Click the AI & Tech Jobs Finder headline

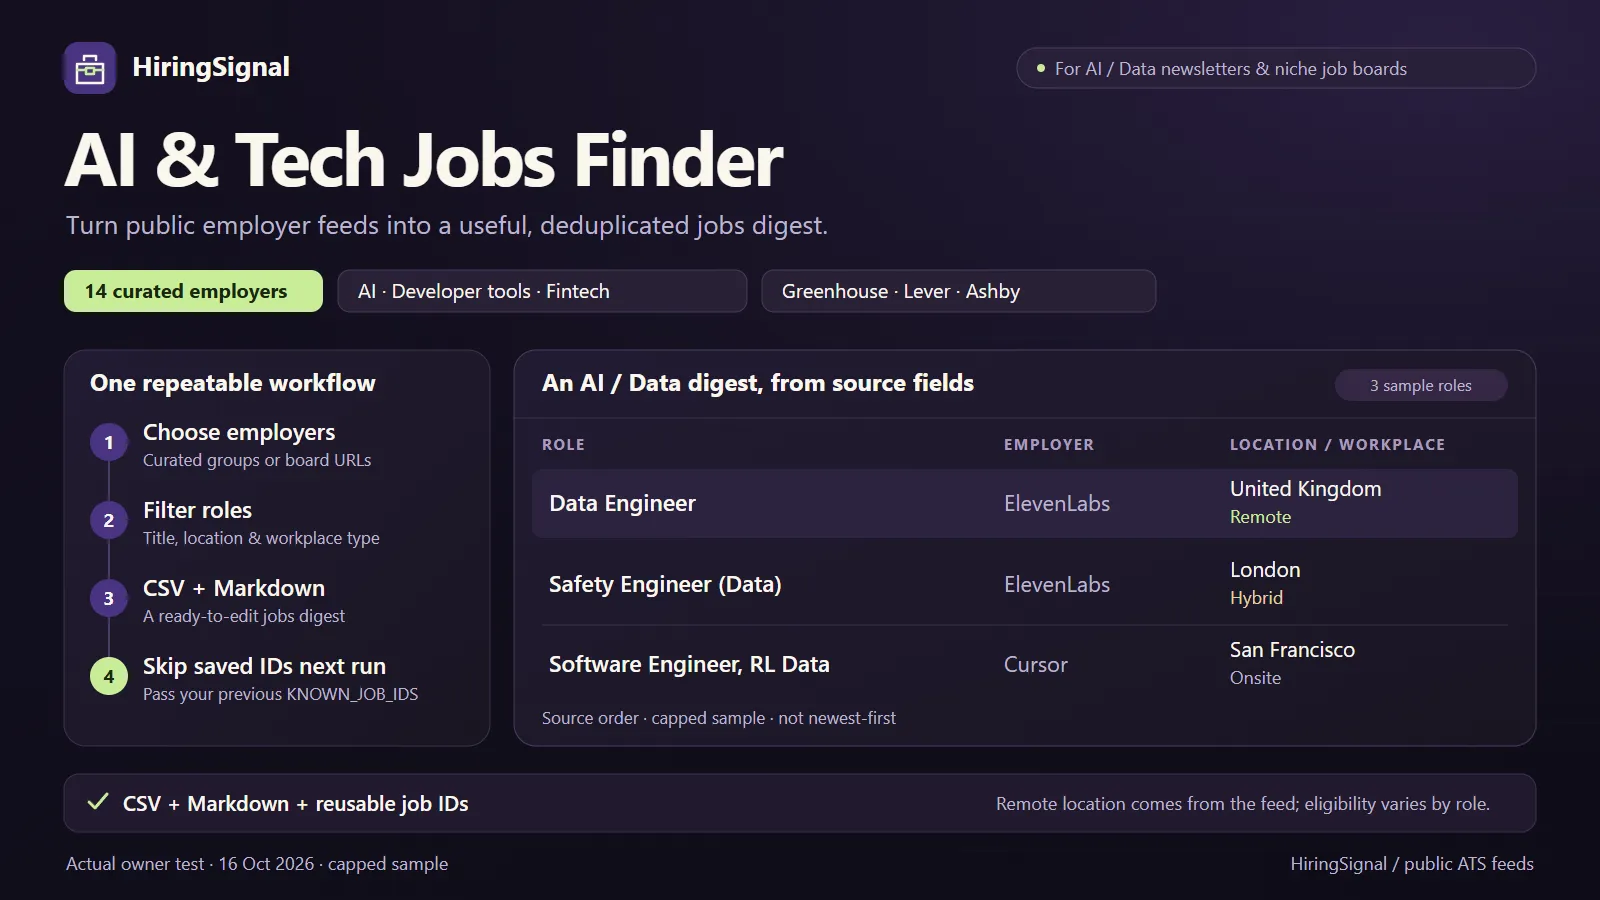pyautogui.click(x=425, y=161)
